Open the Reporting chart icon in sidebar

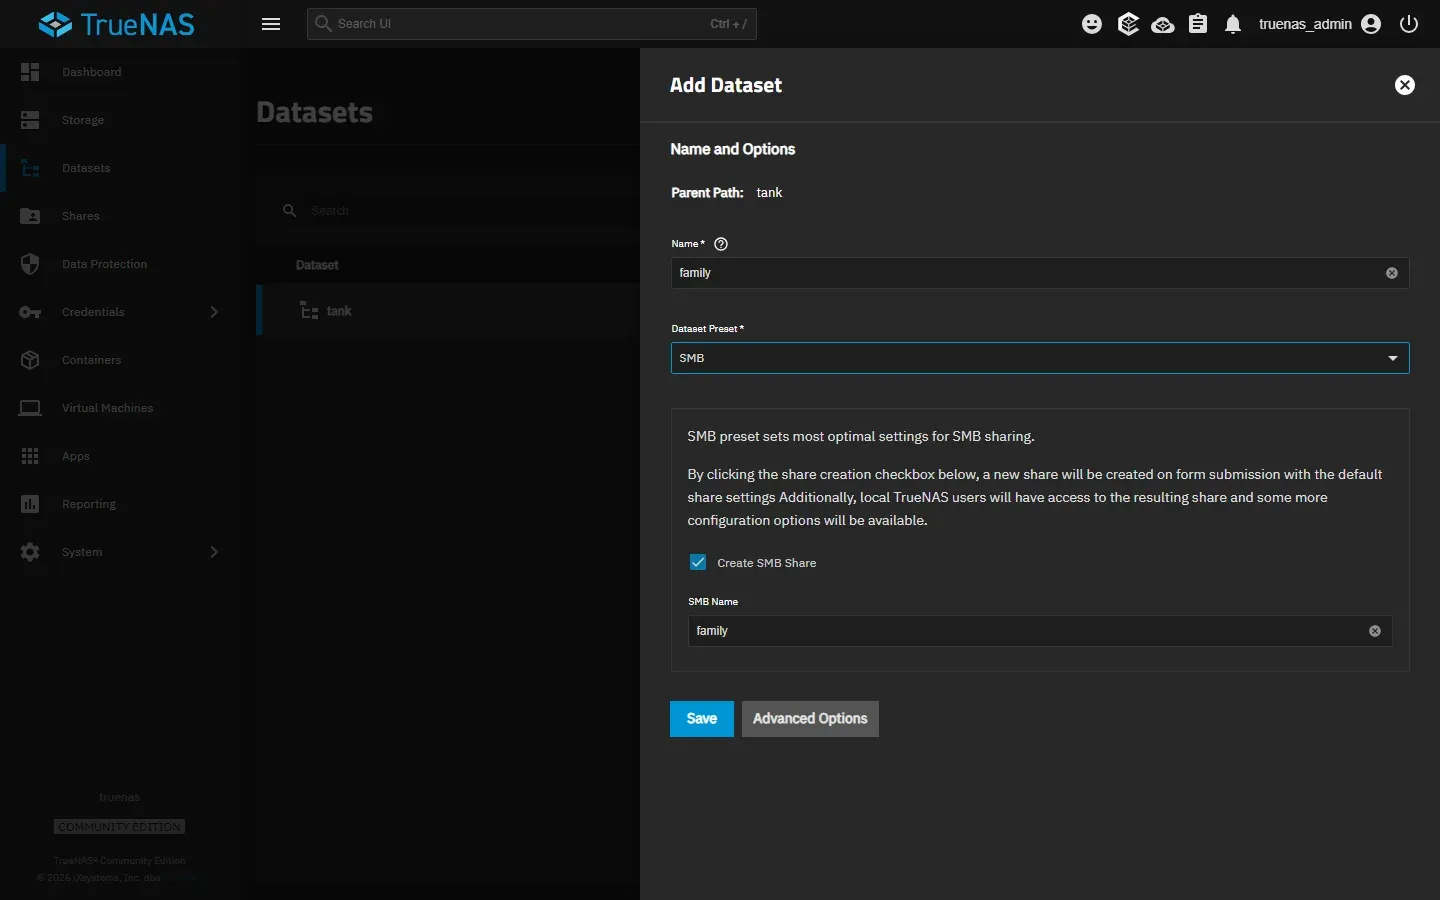pyautogui.click(x=30, y=504)
